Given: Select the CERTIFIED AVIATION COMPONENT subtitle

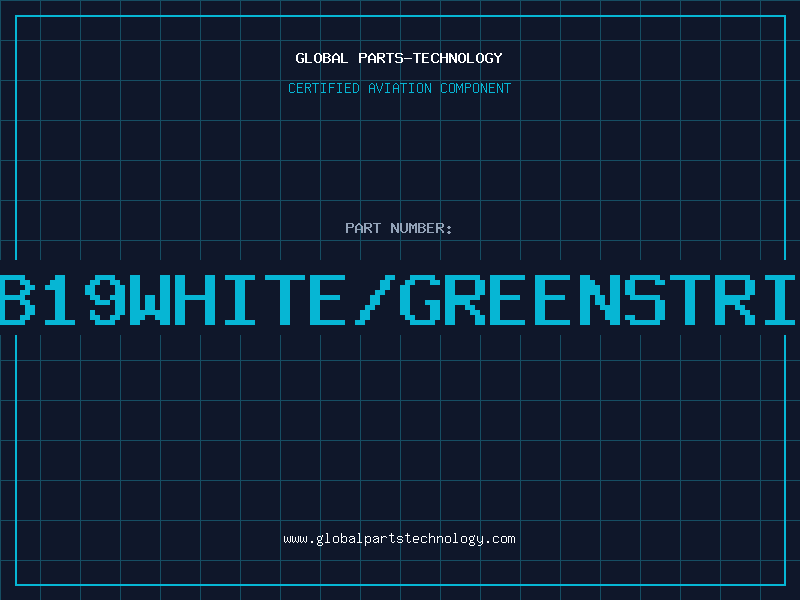Looking at the screenshot, I should 399,88.
